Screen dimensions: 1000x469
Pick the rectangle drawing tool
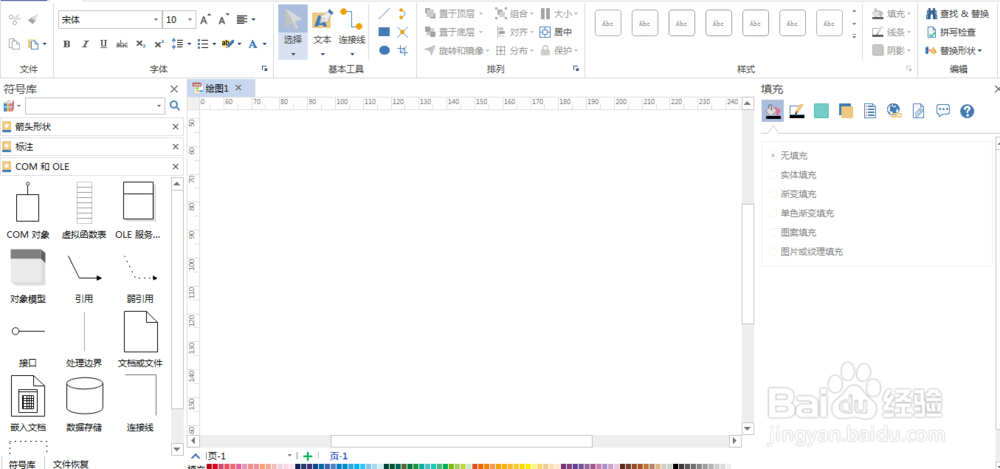[384, 32]
